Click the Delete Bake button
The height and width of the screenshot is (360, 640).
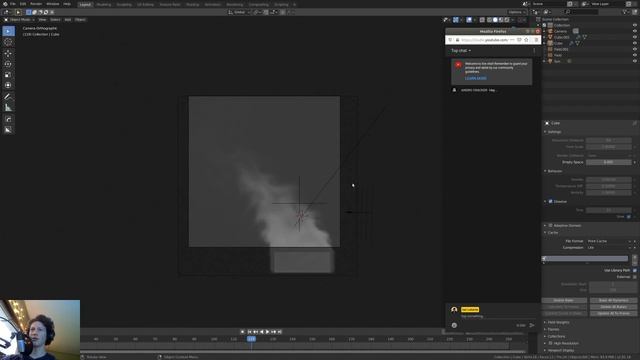[x=564, y=300]
